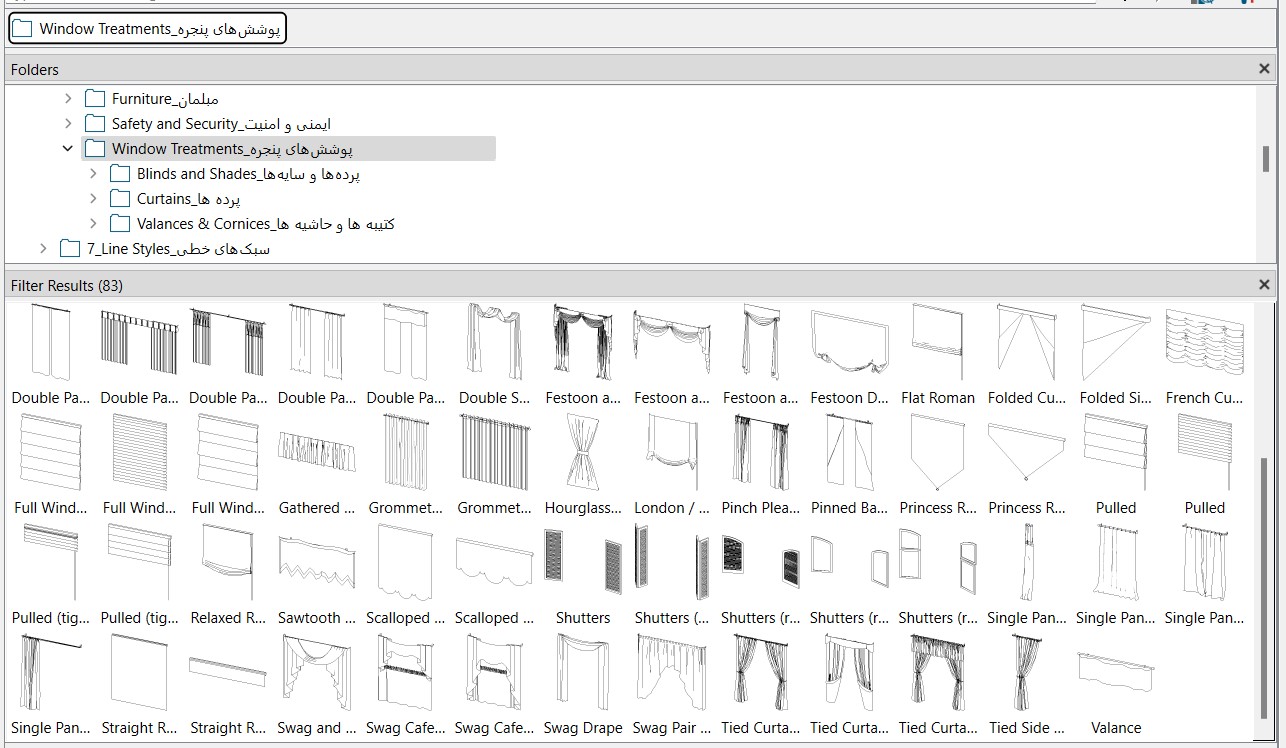Select the Sawtooth valance icon
Image resolution: width=1286 pixels, height=748 pixels.
click(x=316, y=562)
